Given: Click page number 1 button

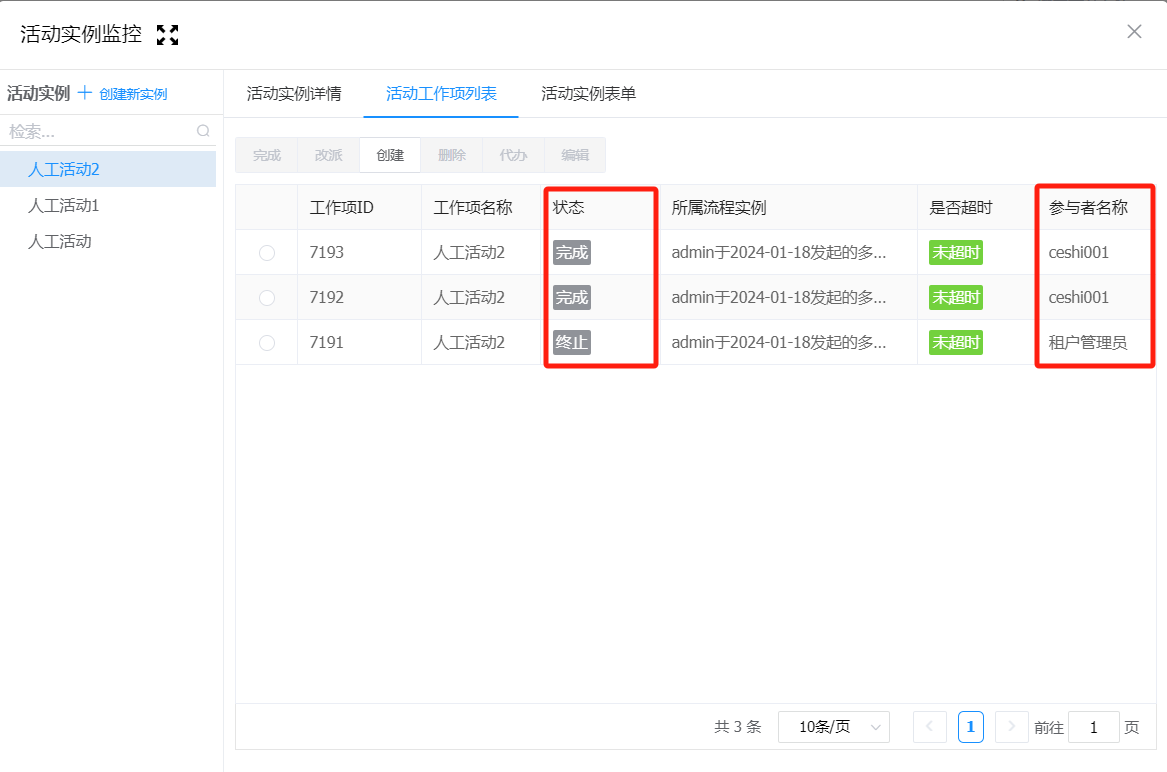Looking at the screenshot, I should [x=970, y=727].
